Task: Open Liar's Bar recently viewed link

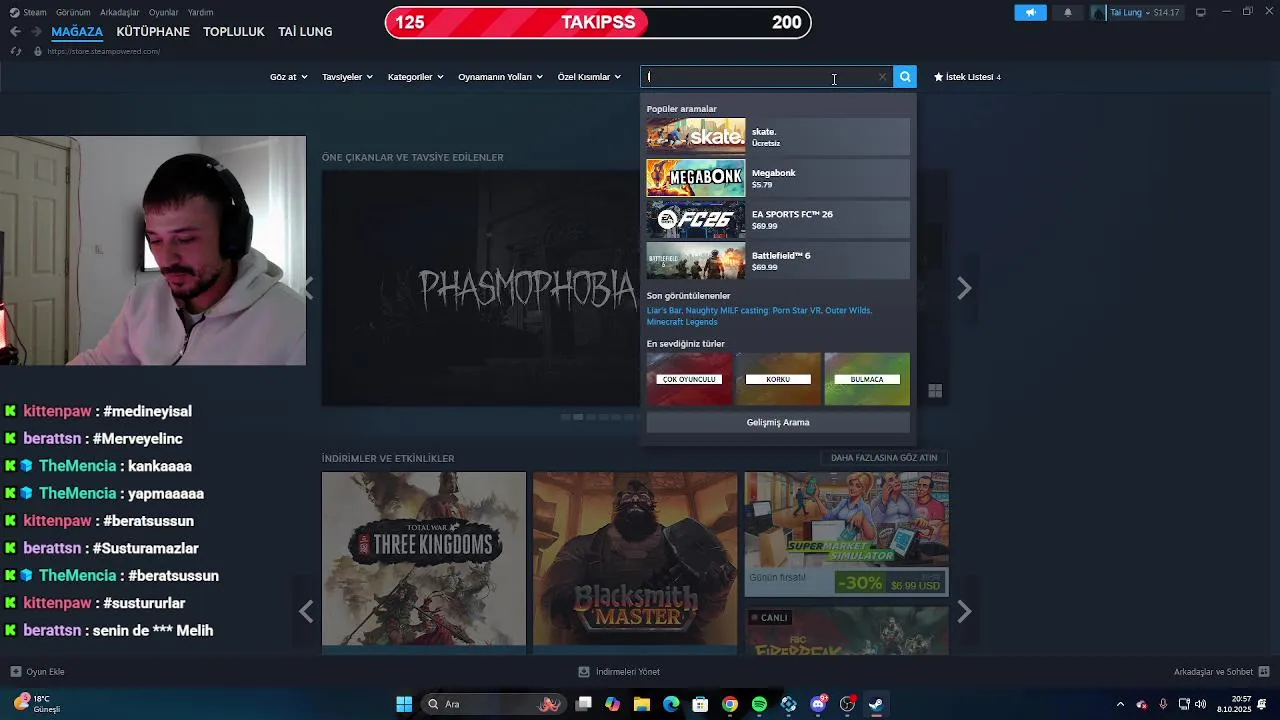Action: click(x=664, y=311)
